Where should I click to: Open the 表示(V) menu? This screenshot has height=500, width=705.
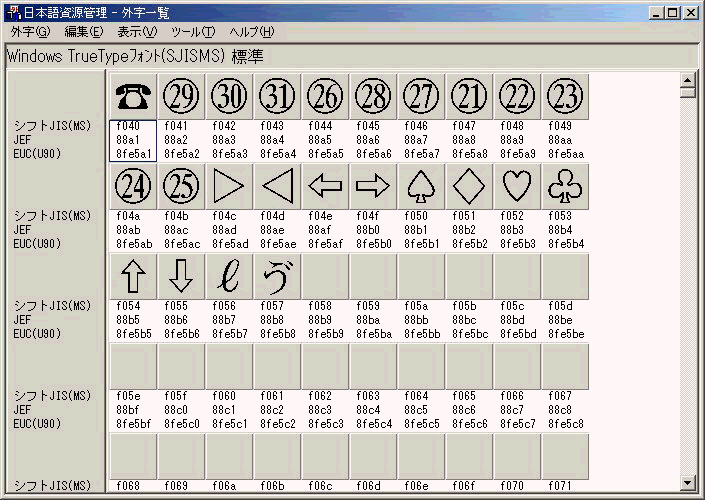[137, 32]
